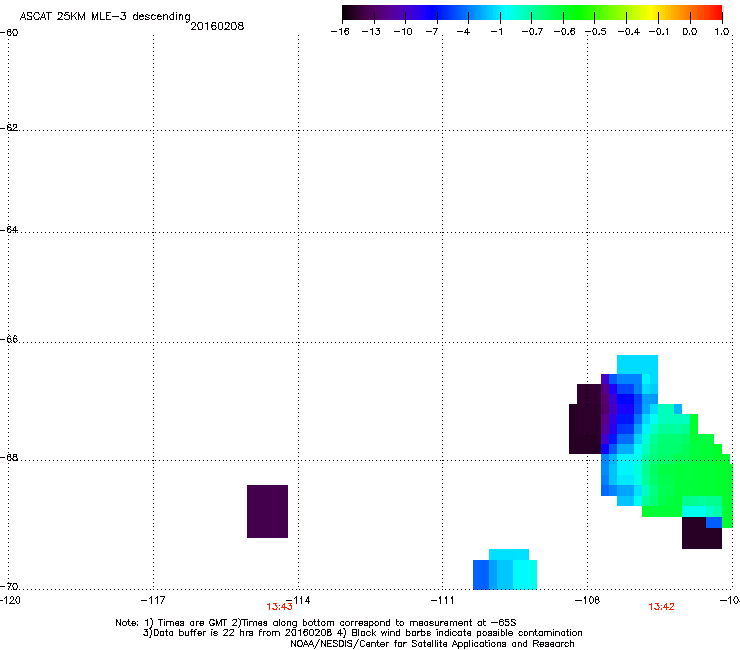Viewport: 740px width, 650px height.
Task: Click the -10 color bar label
Action: click(x=403, y=32)
